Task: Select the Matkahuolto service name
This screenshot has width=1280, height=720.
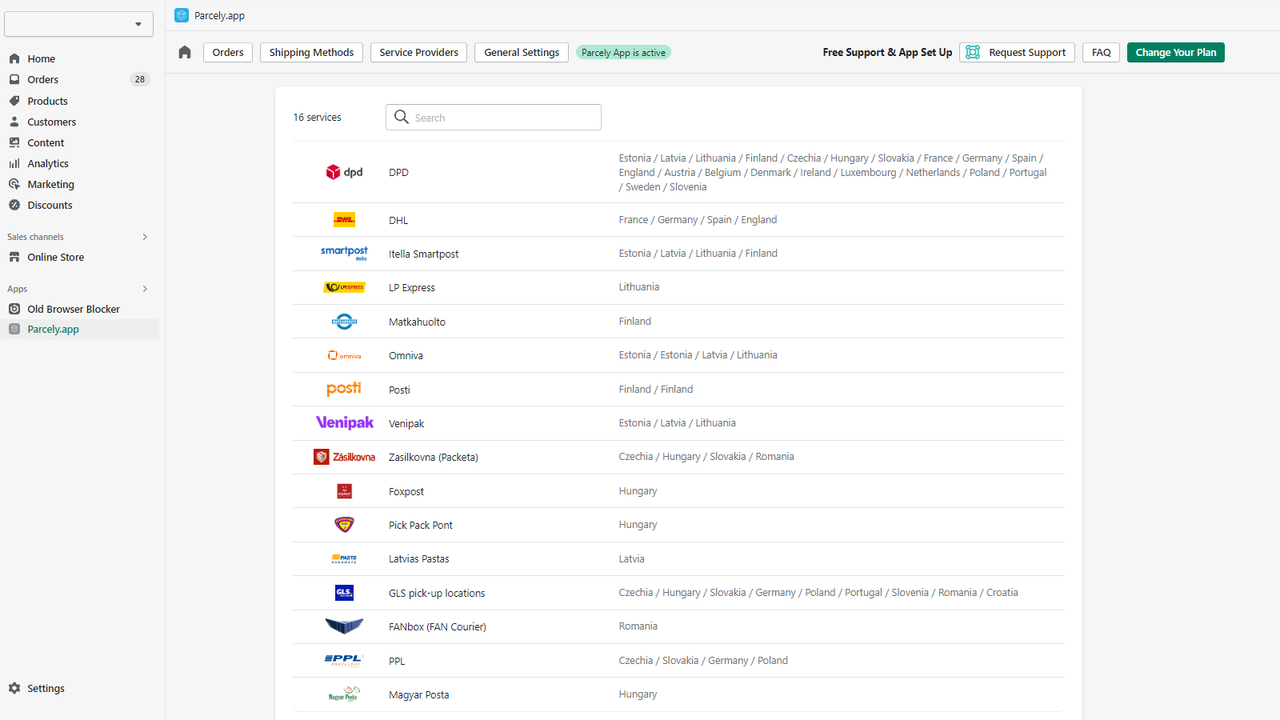Action: coord(417,322)
